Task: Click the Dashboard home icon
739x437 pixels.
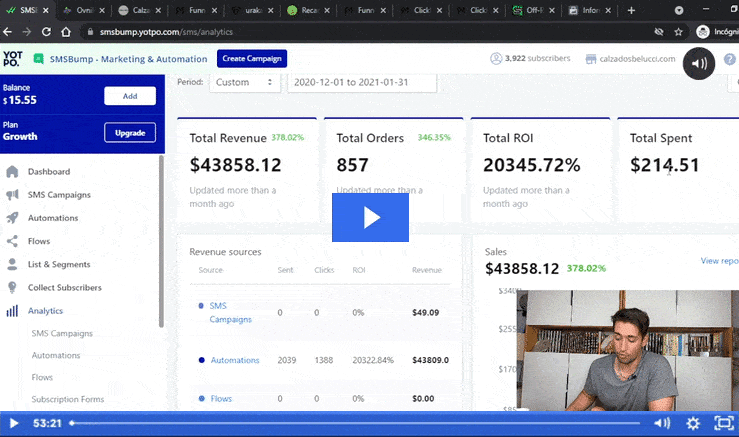Action: pyautogui.click(x=12, y=172)
